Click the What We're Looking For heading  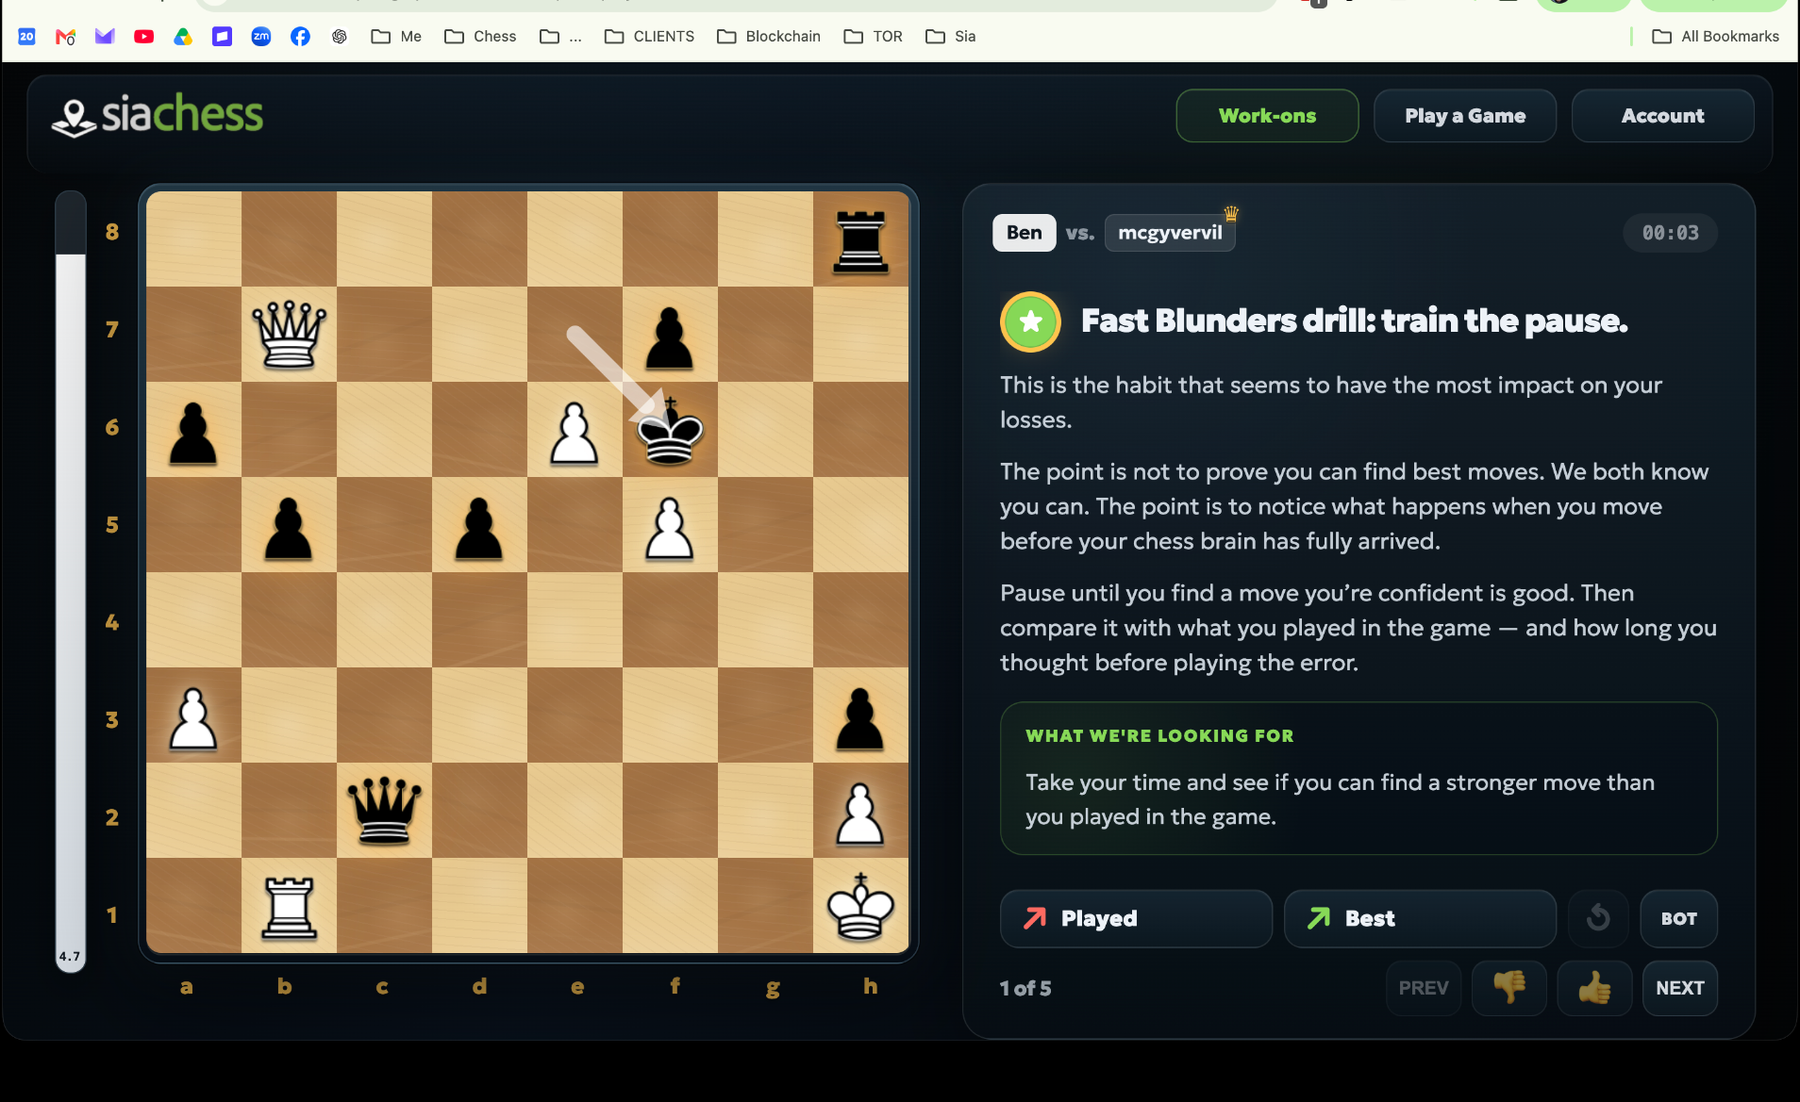[1159, 736]
